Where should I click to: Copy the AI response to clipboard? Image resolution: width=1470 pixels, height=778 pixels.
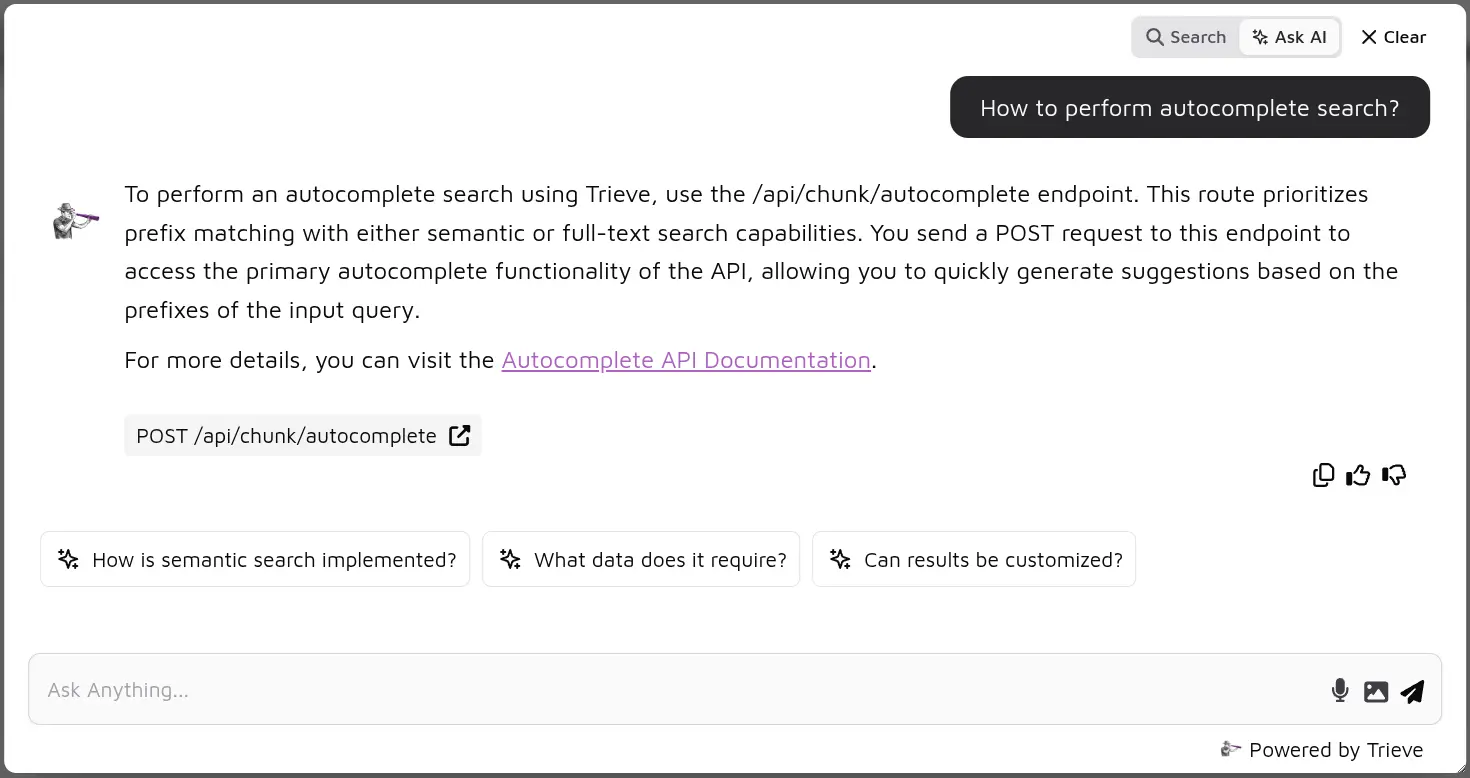(1323, 475)
